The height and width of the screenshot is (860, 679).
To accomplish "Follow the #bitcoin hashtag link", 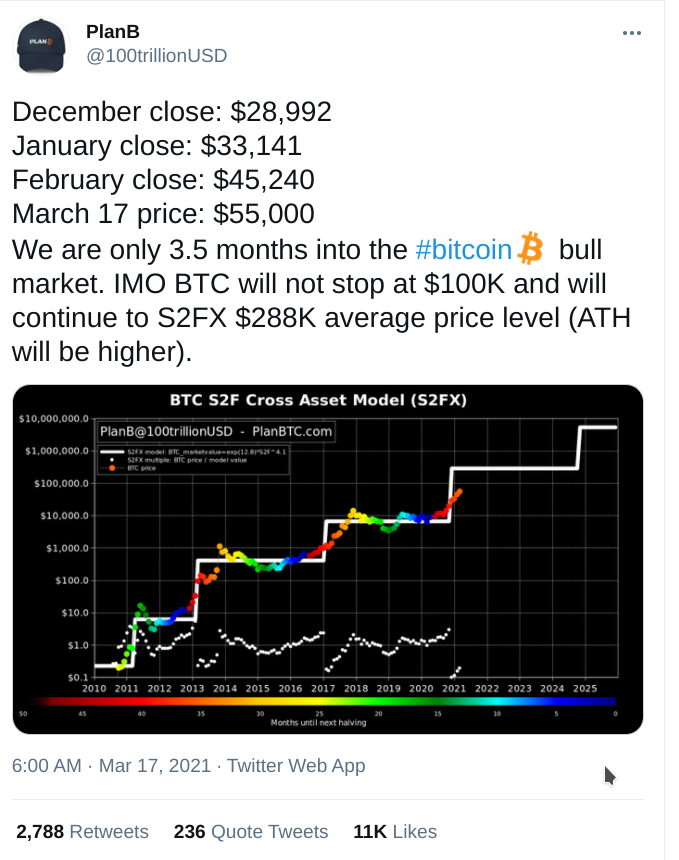I will (x=463, y=247).
